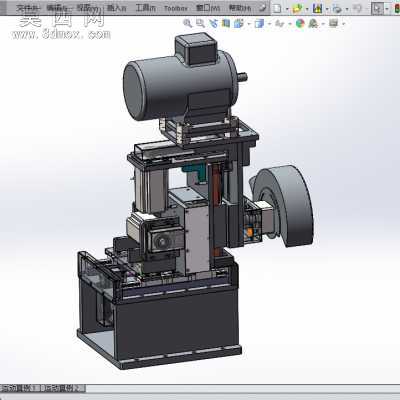Viewport: 400px width, 400px height.
Task: Click the View Settings monitor icon
Action: click(333, 23)
